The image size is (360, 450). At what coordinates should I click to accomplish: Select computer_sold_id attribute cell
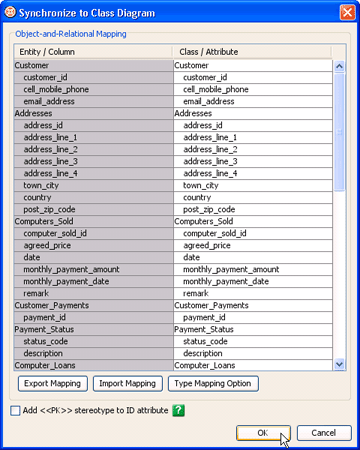(x=253, y=233)
